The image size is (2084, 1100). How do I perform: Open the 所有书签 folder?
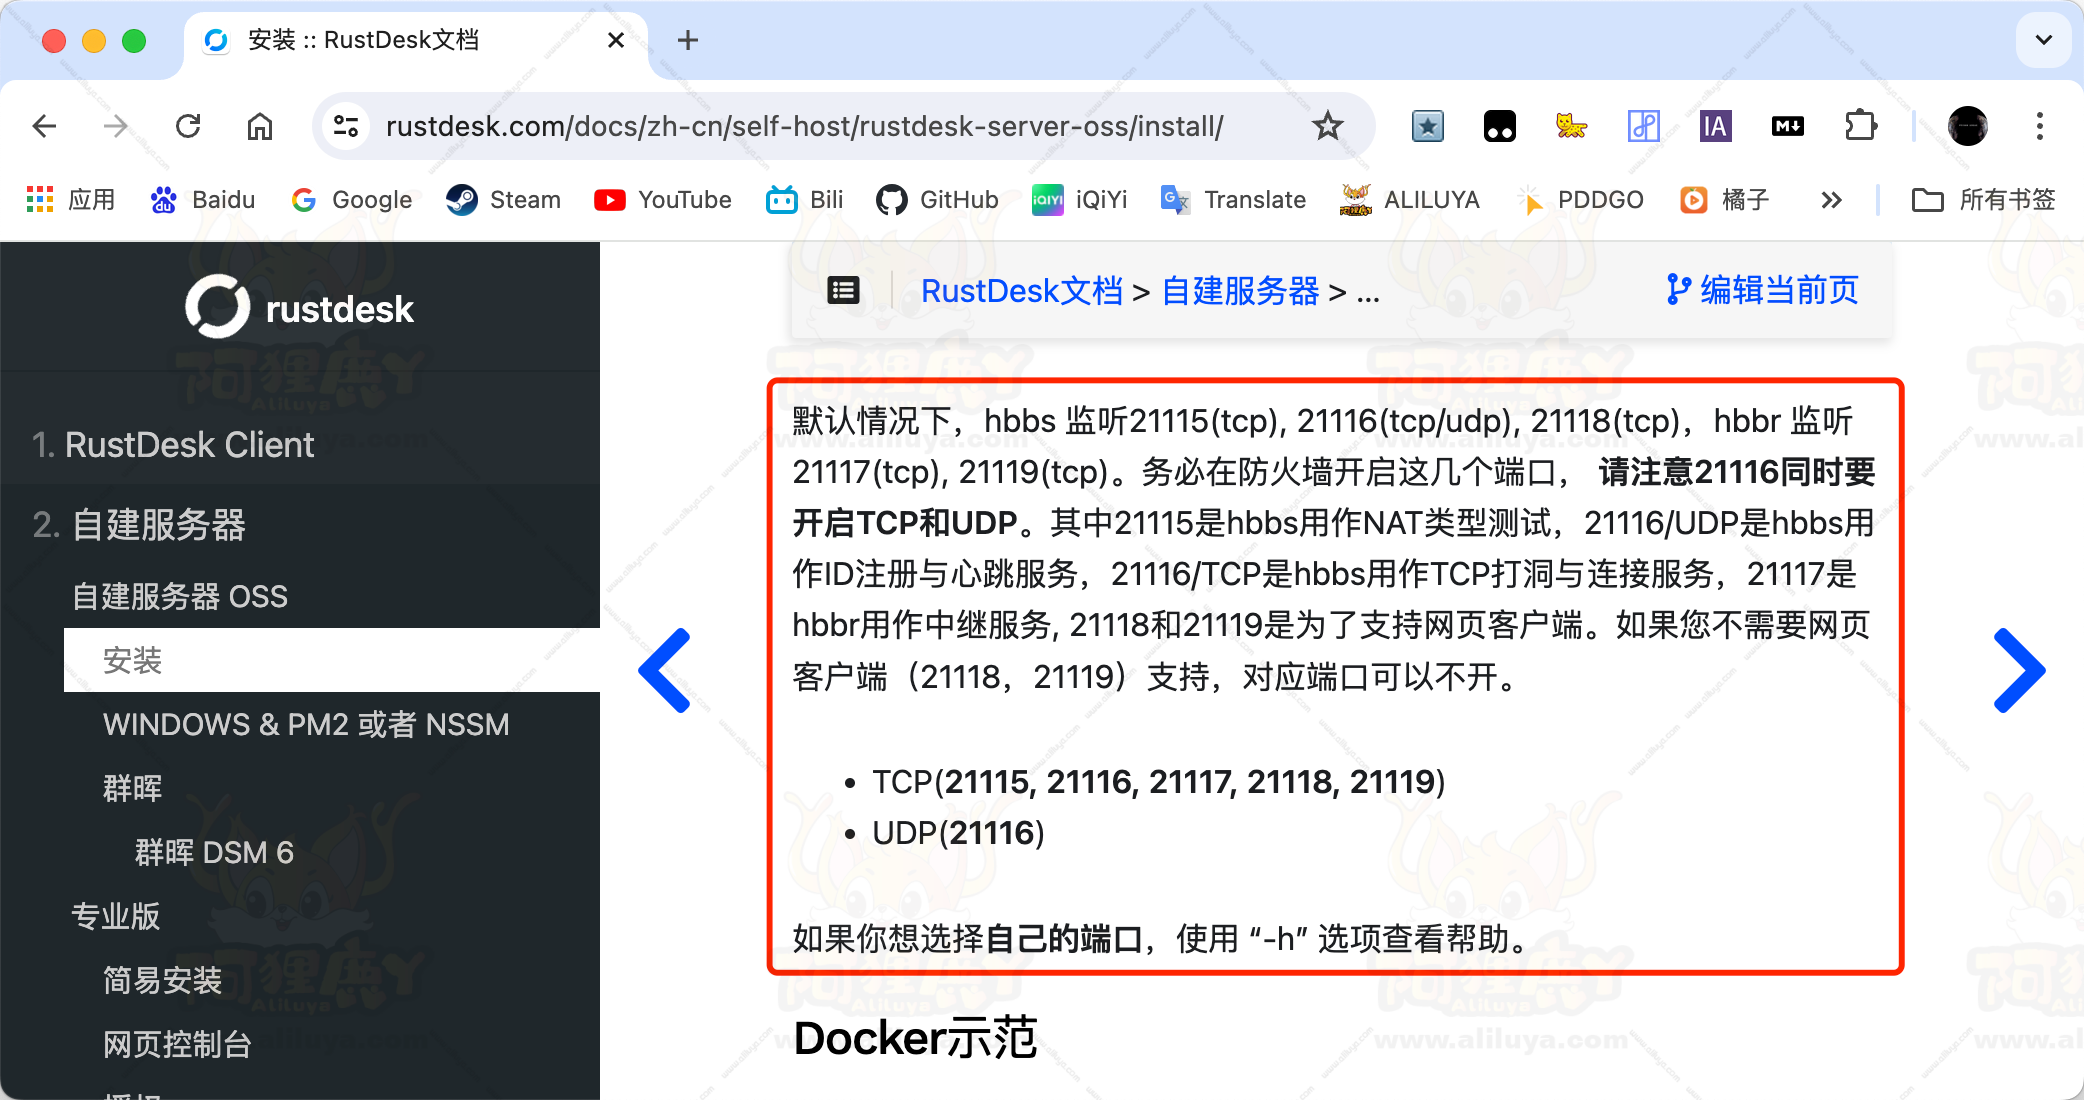(1983, 200)
